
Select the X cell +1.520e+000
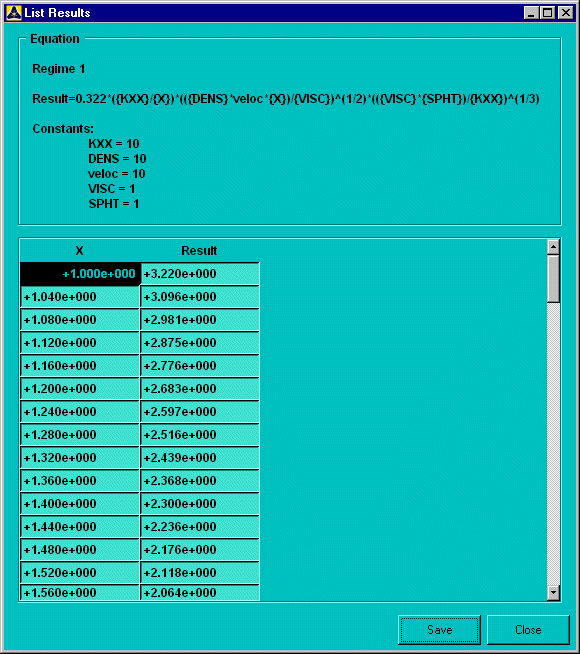coord(80,573)
